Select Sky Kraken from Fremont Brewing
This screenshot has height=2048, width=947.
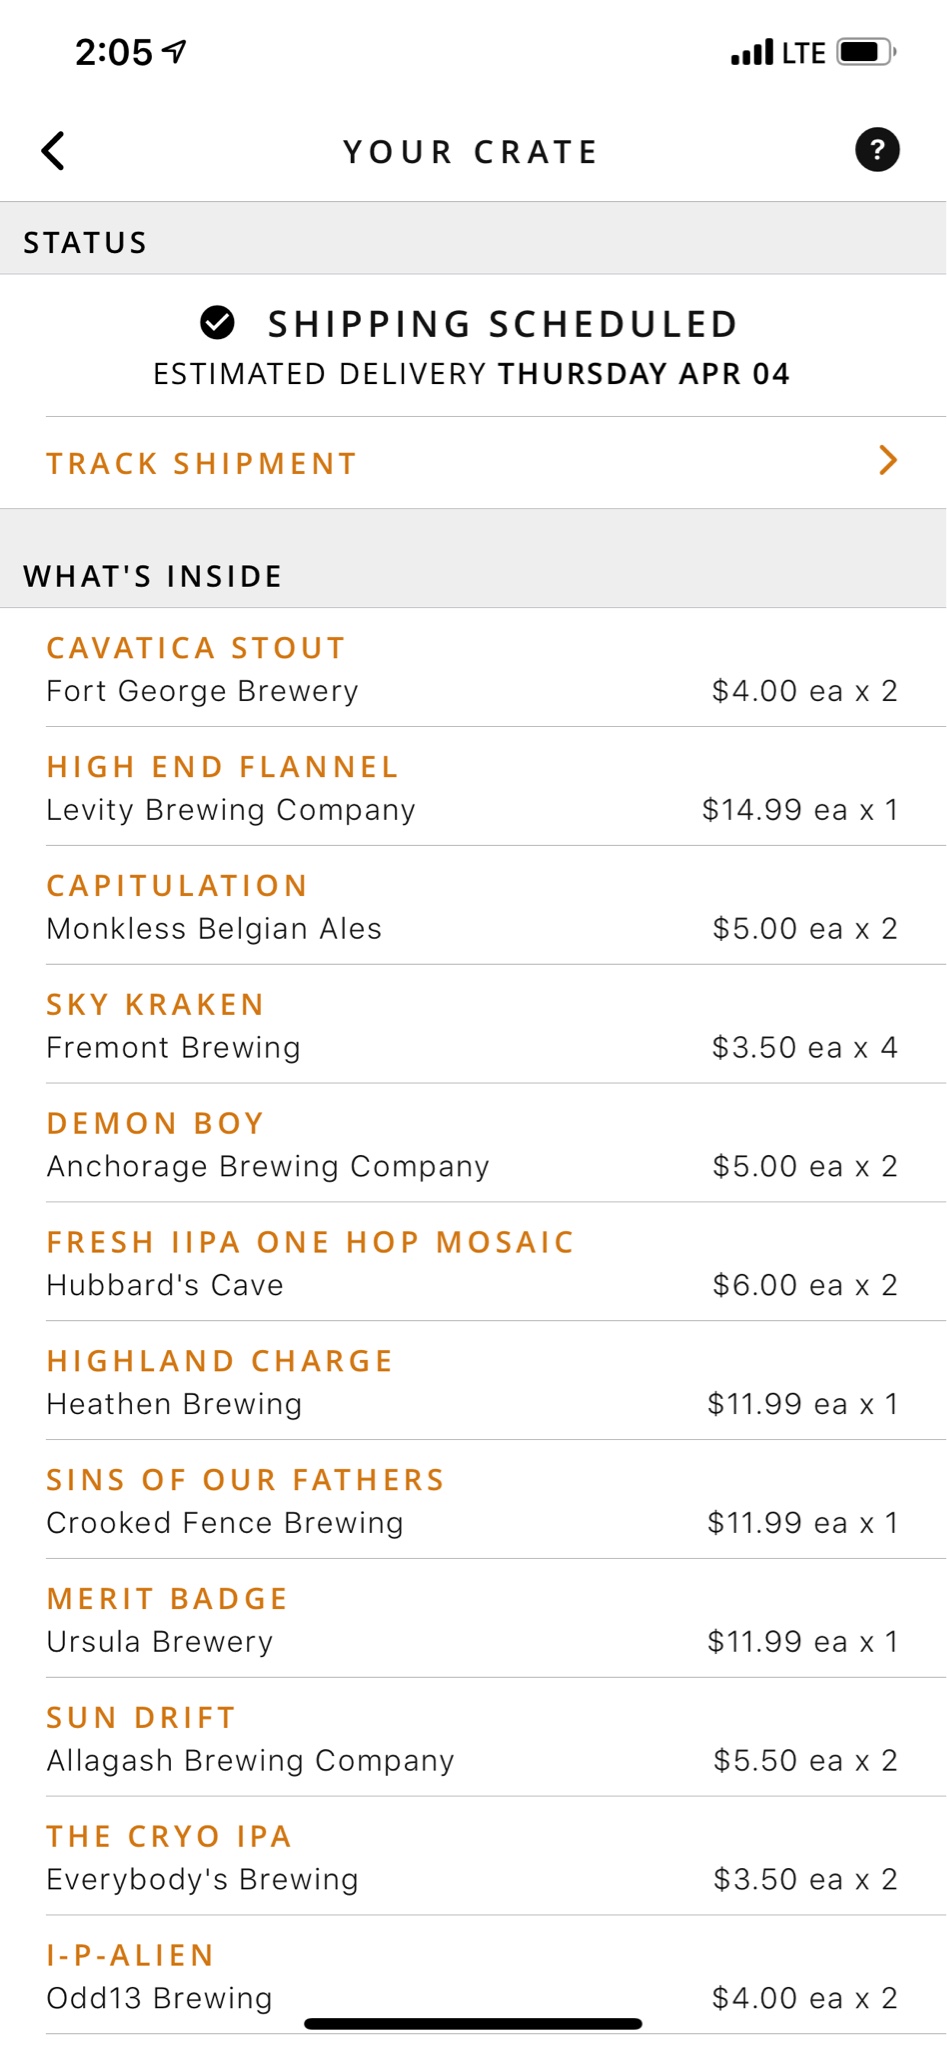point(473,1025)
